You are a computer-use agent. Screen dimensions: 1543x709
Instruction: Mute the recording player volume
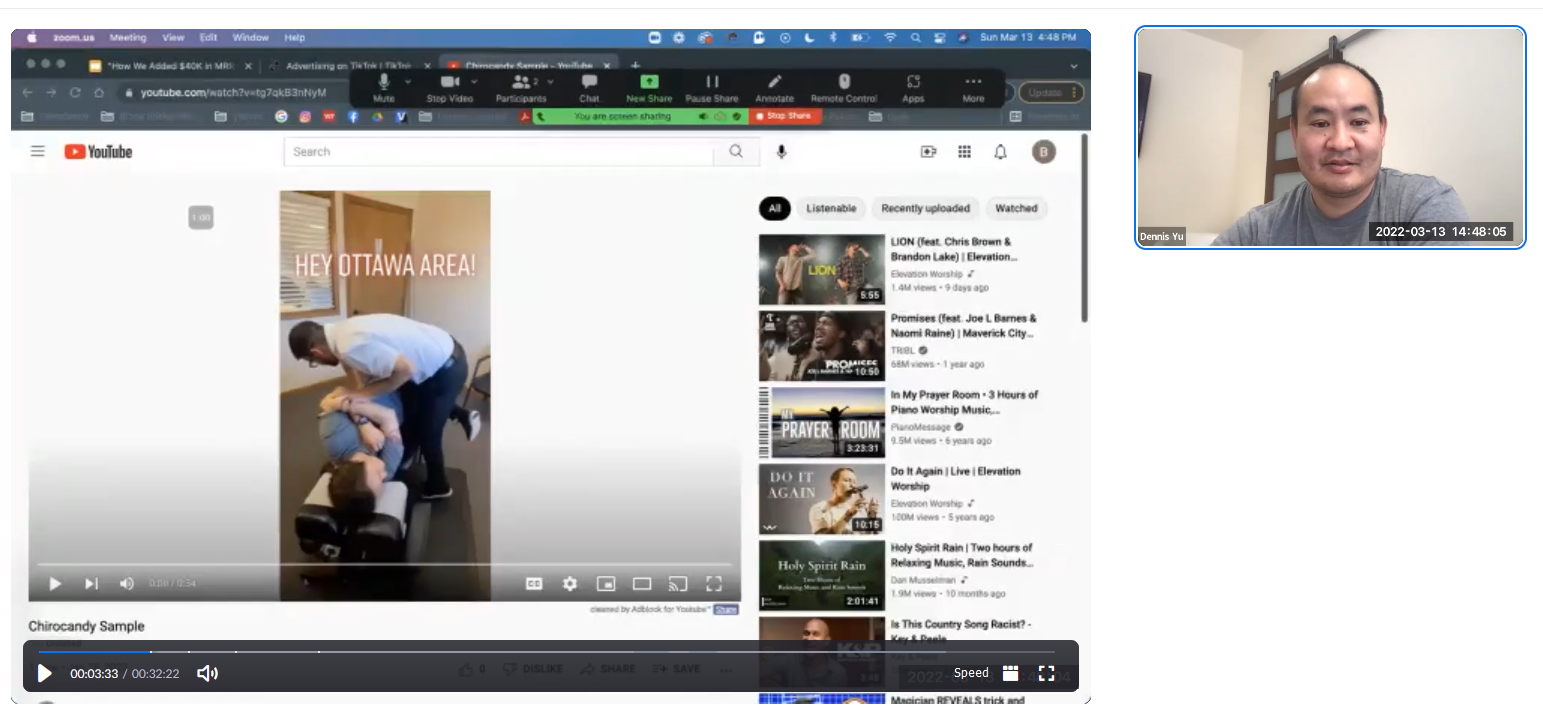tap(207, 673)
